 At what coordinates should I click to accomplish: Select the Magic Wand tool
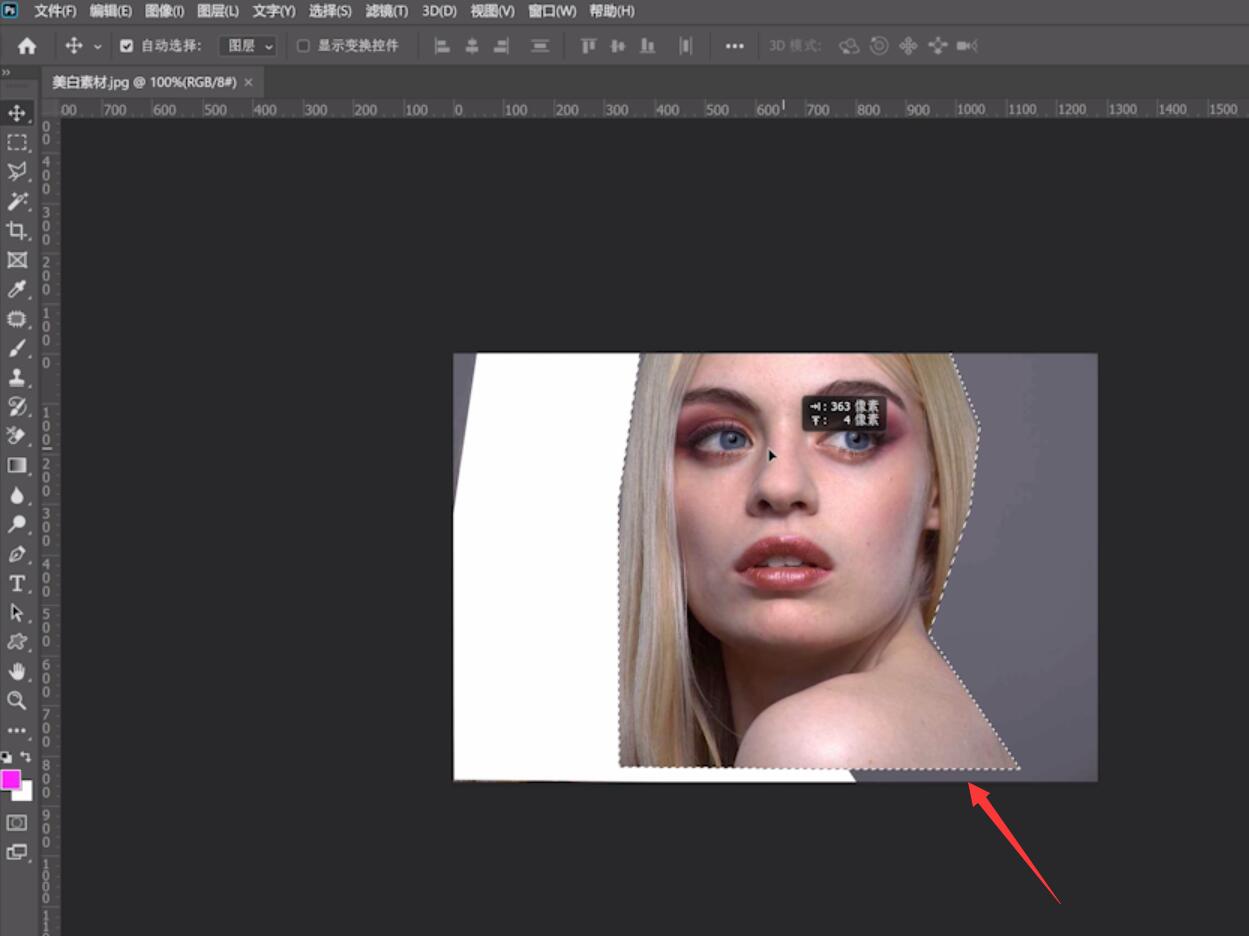click(17, 201)
